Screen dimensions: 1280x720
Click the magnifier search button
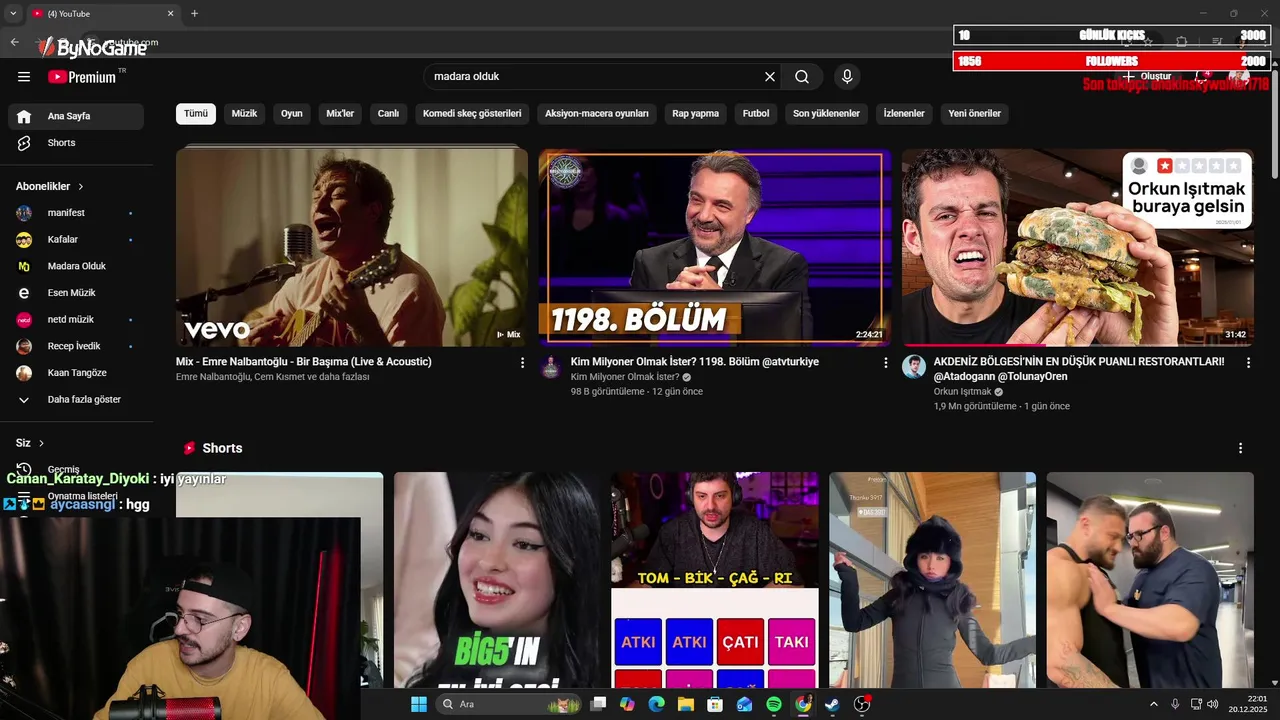point(802,76)
